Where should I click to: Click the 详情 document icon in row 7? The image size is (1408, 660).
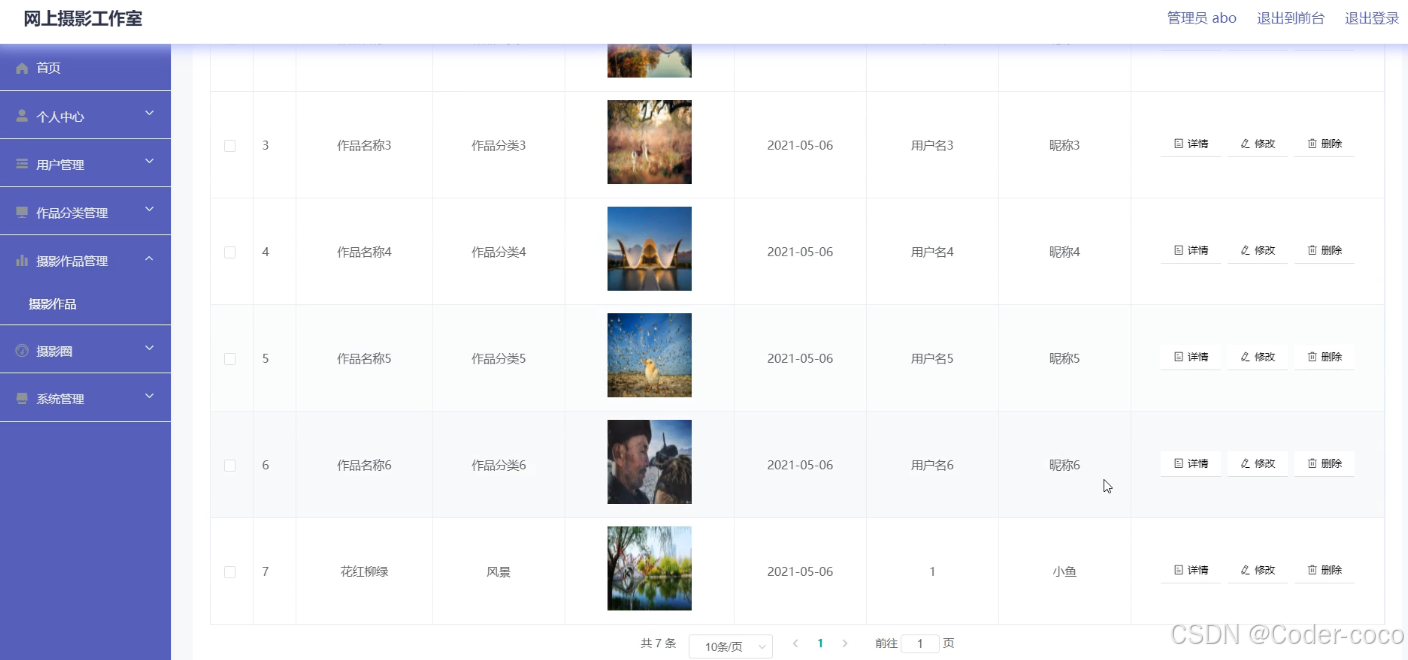click(x=1178, y=570)
